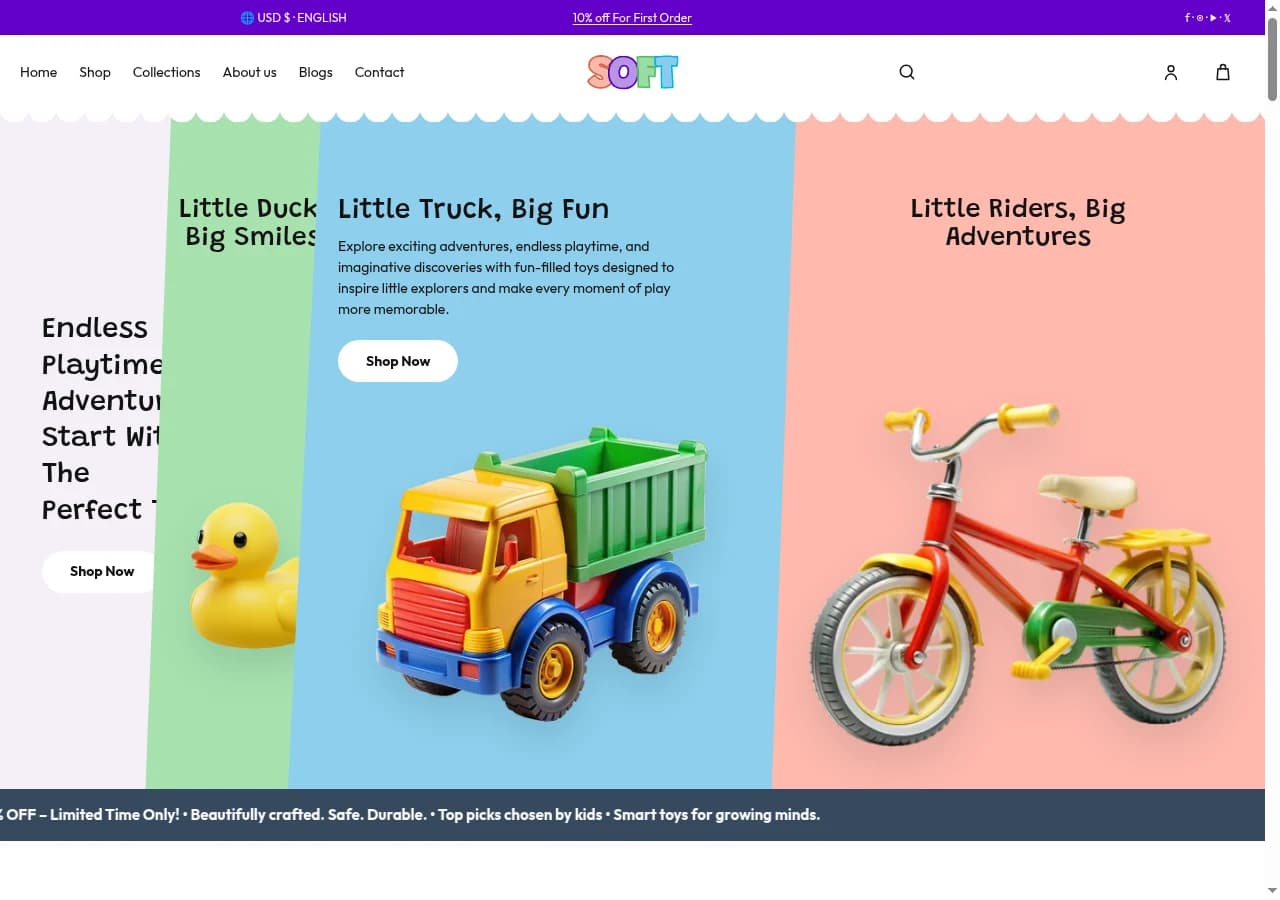Viewport: 1280px width, 900px height.
Task: Select the red kids bicycle image
Action: tap(1018, 574)
